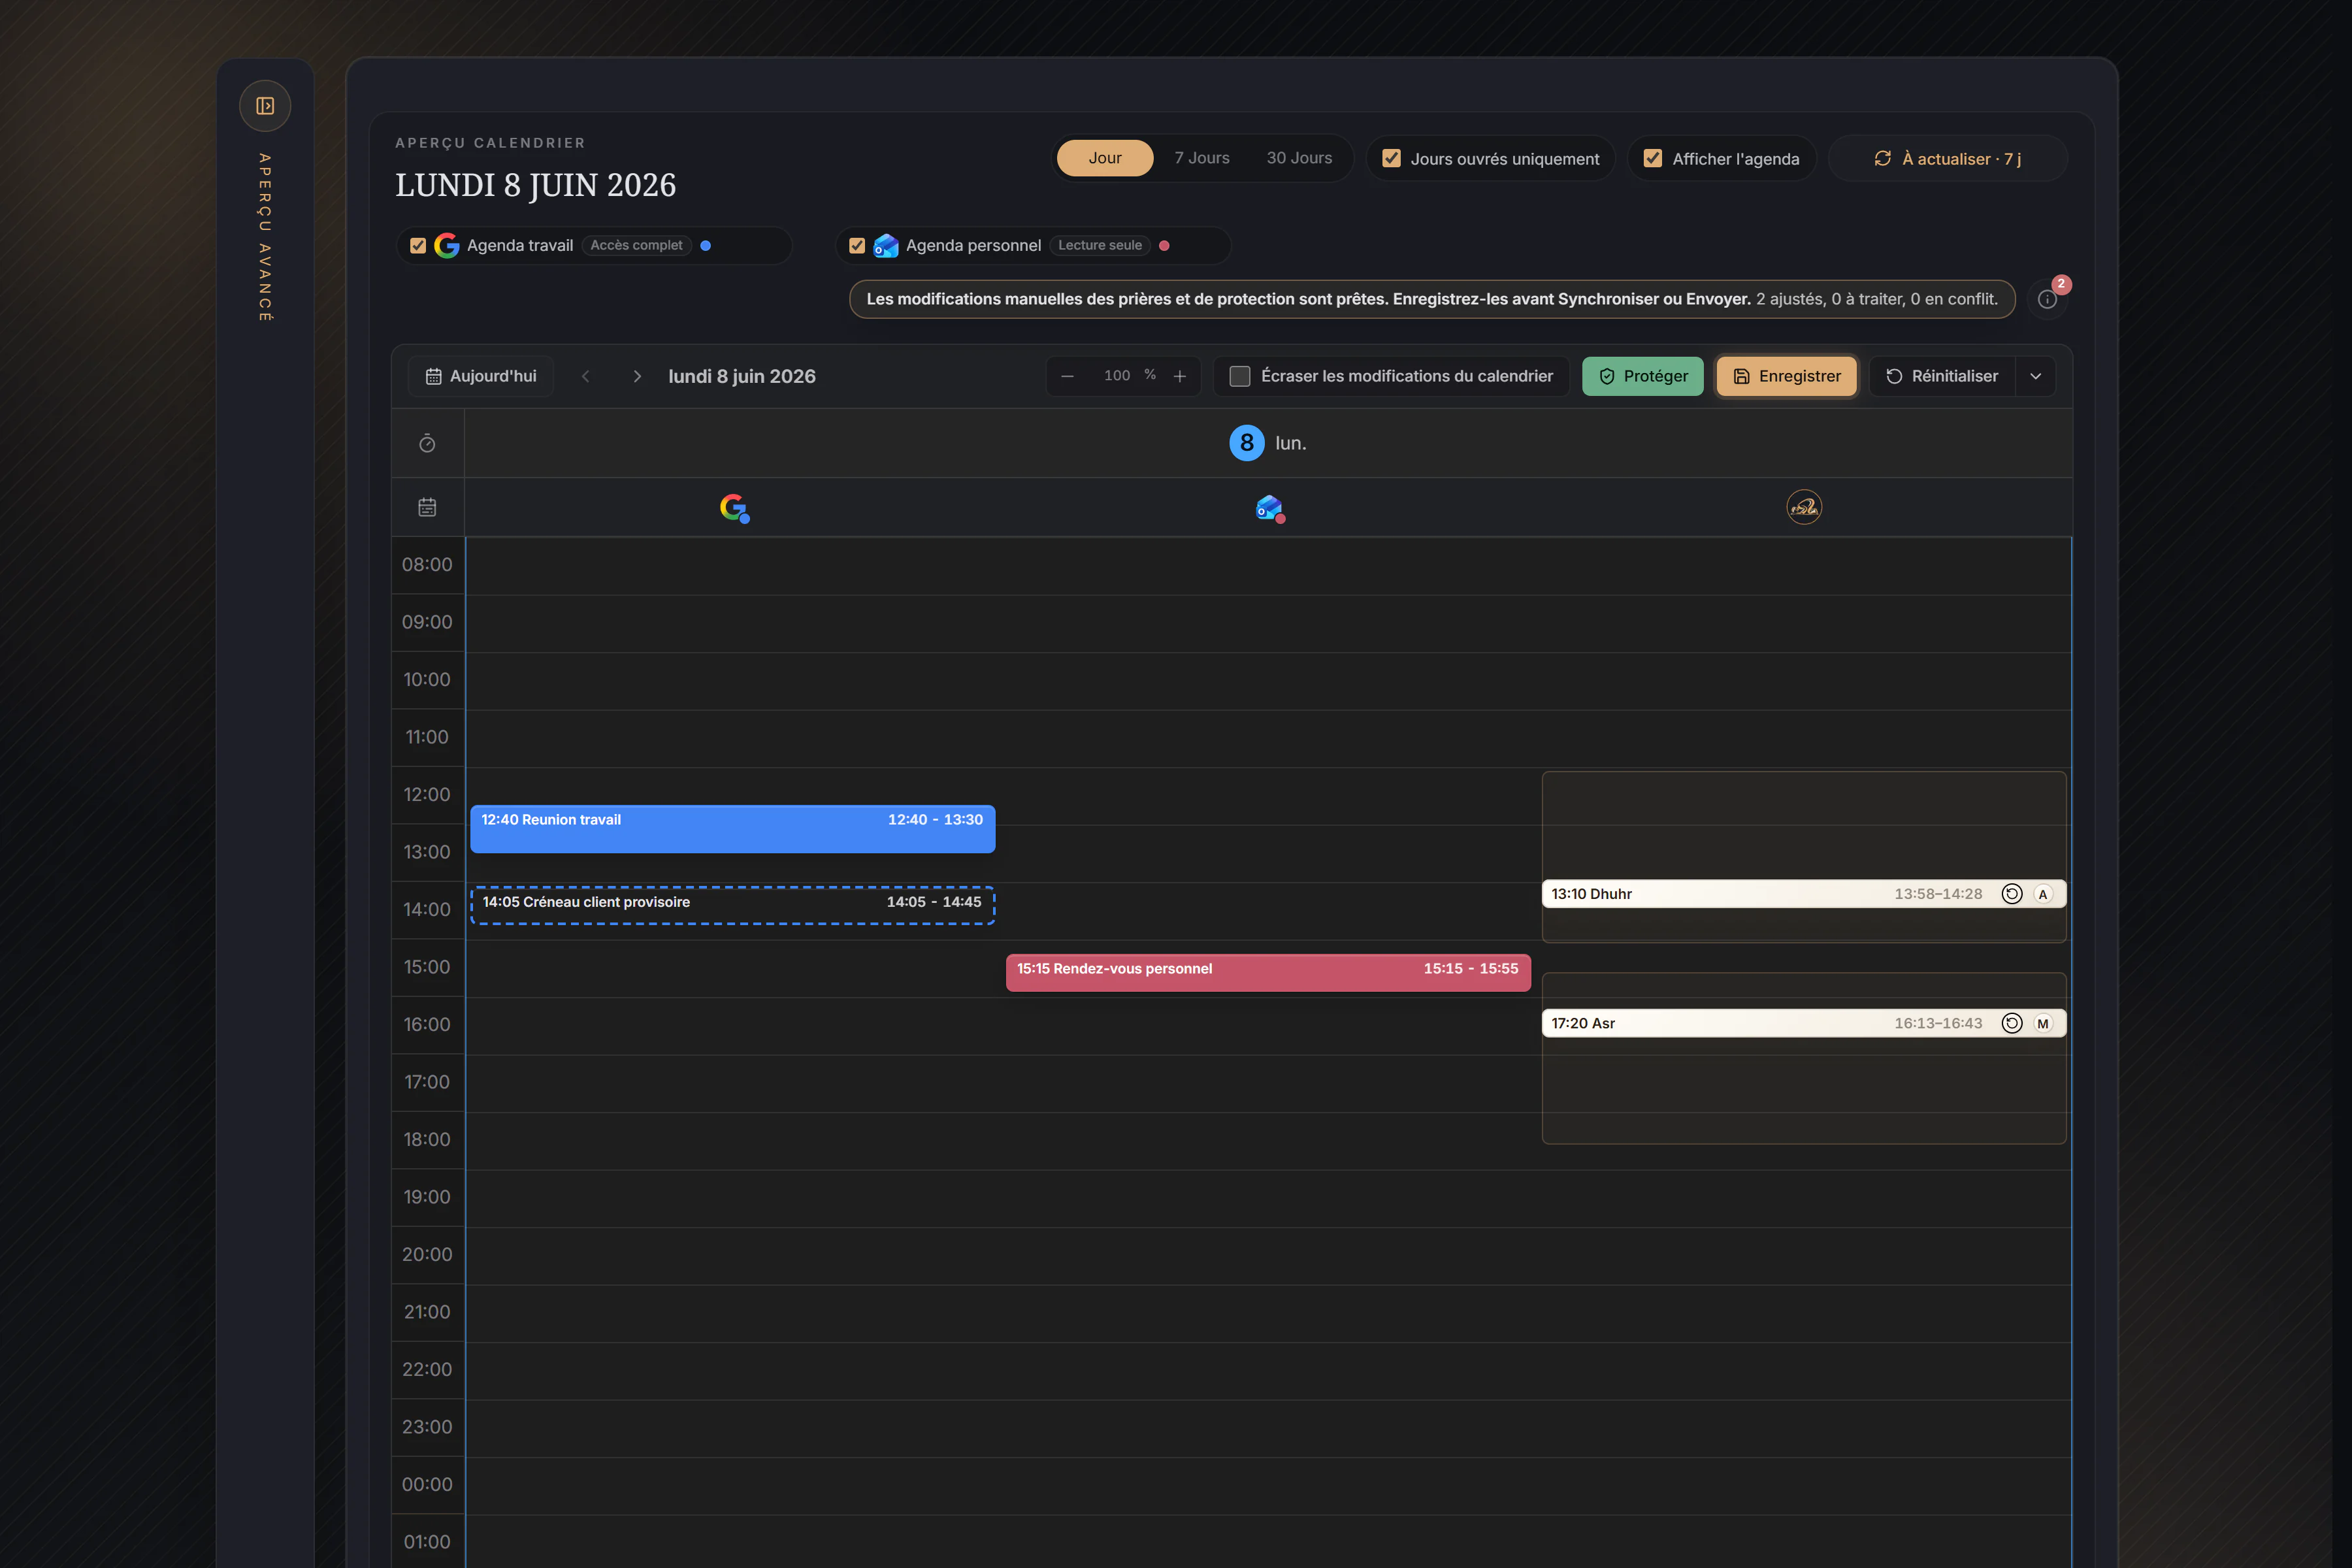Click the Lecture seule badge
The width and height of the screenshot is (2352, 1568).
(x=1100, y=246)
